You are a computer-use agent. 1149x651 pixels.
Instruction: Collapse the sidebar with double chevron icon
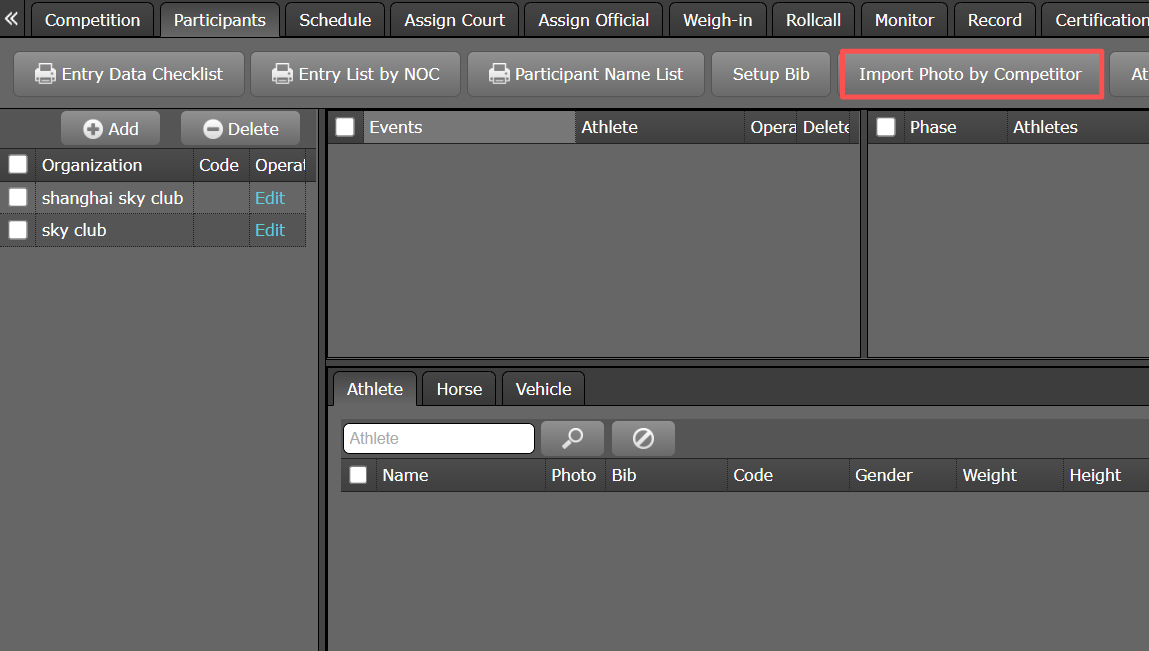[x=12, y=19]
